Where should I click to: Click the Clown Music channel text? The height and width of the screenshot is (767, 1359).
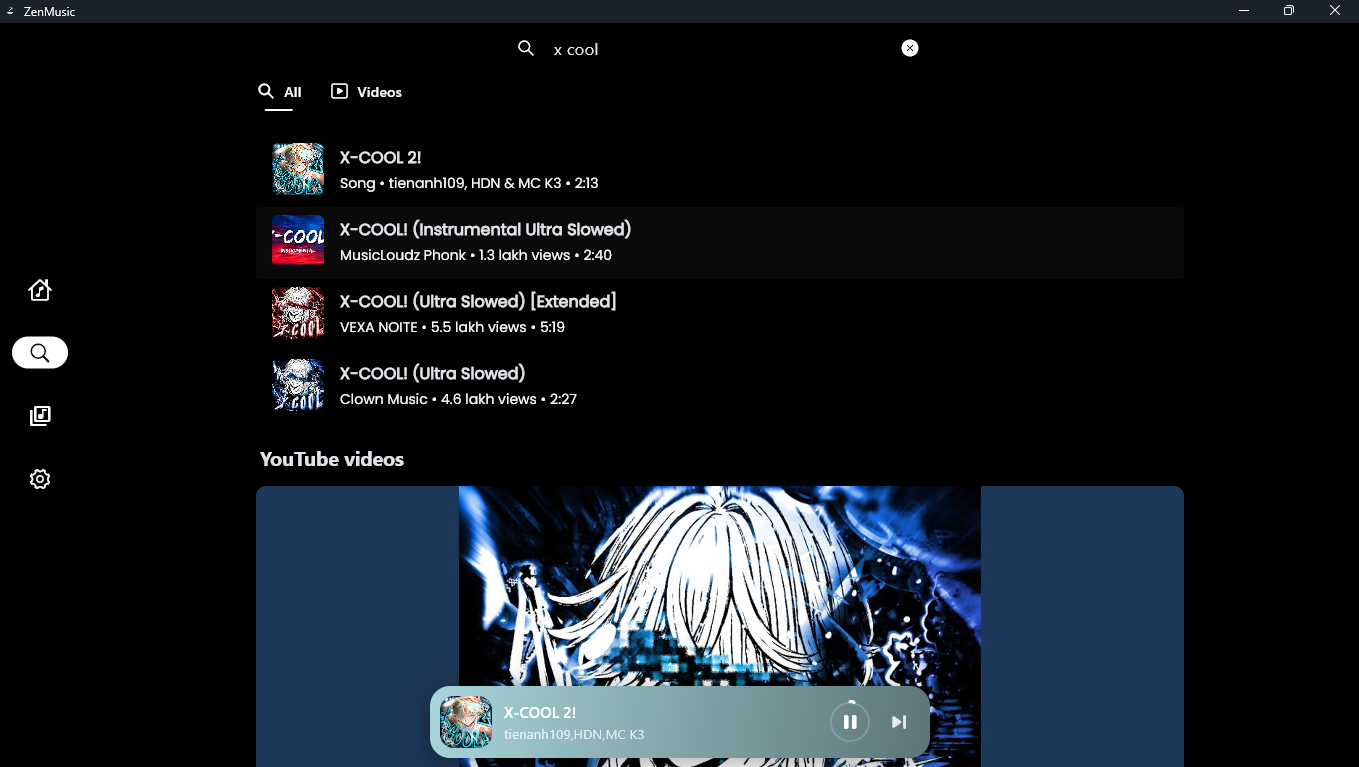tap(384, 399)
